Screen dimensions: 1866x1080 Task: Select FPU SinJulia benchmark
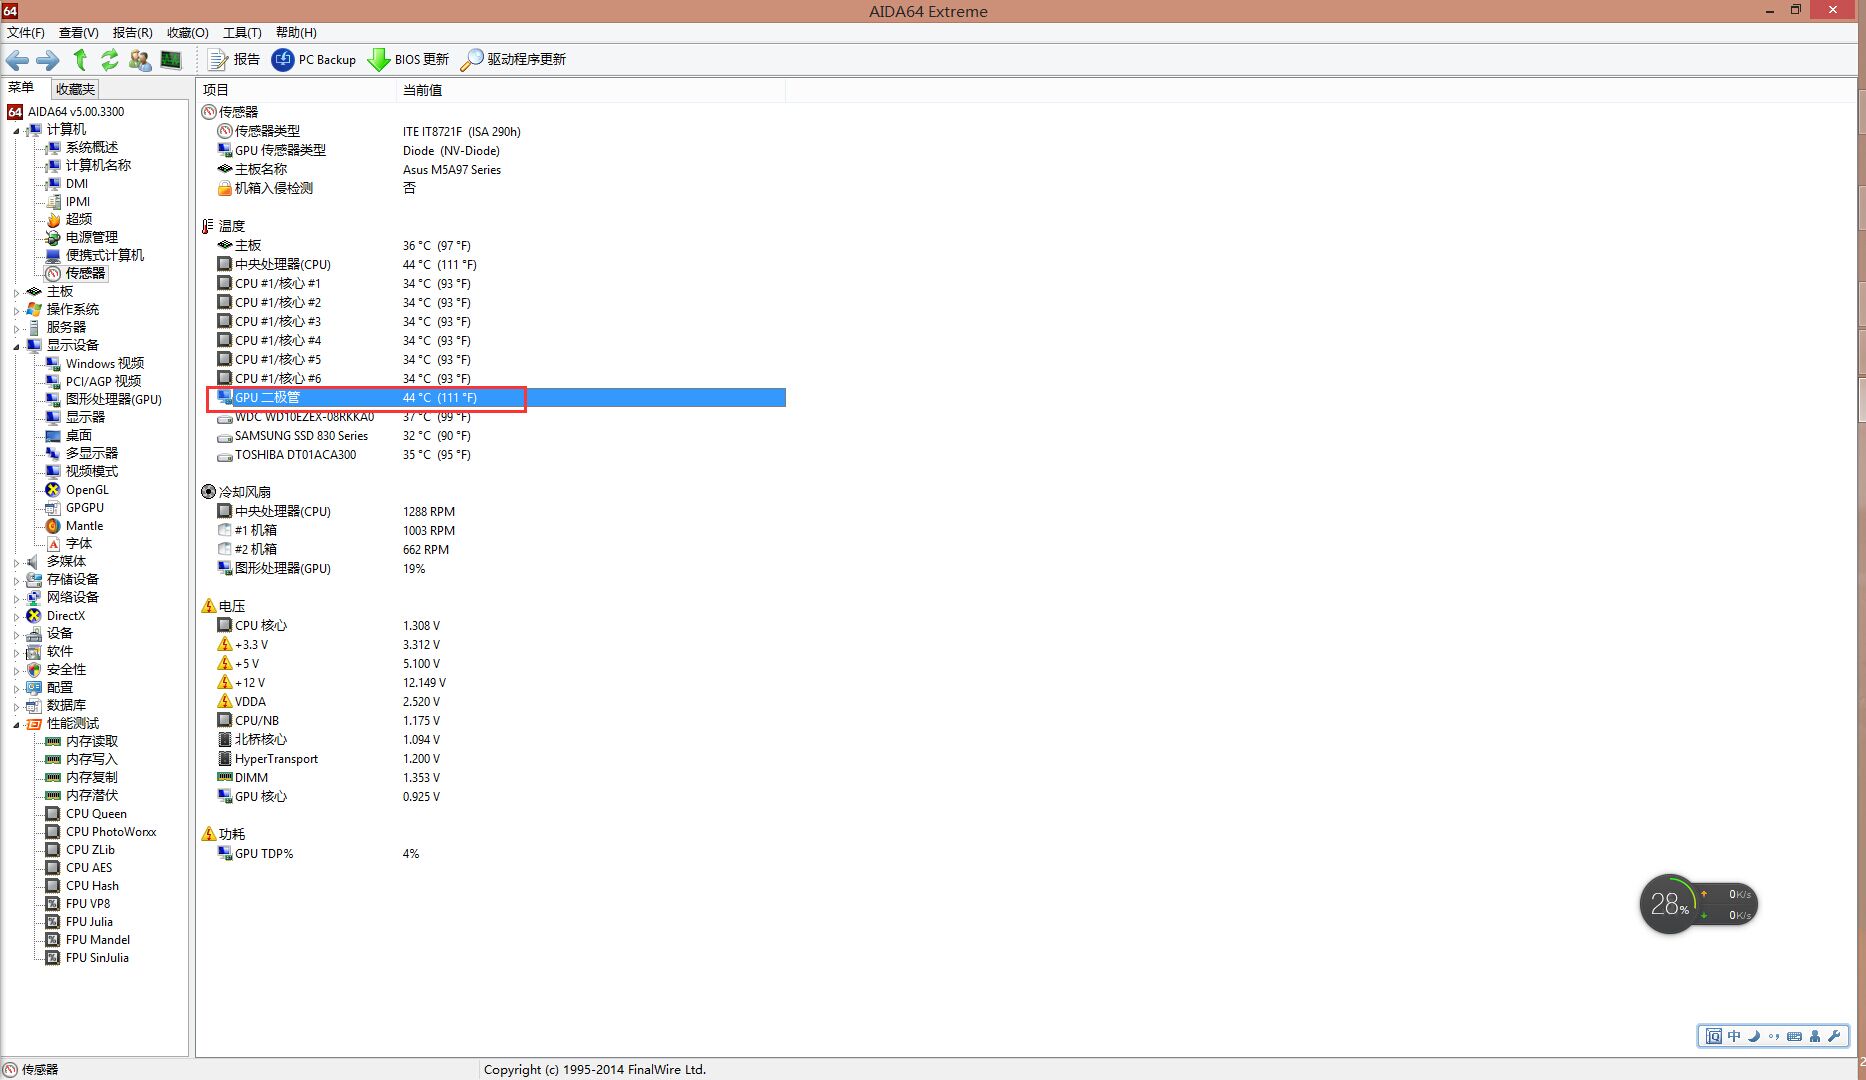point(97,958)
